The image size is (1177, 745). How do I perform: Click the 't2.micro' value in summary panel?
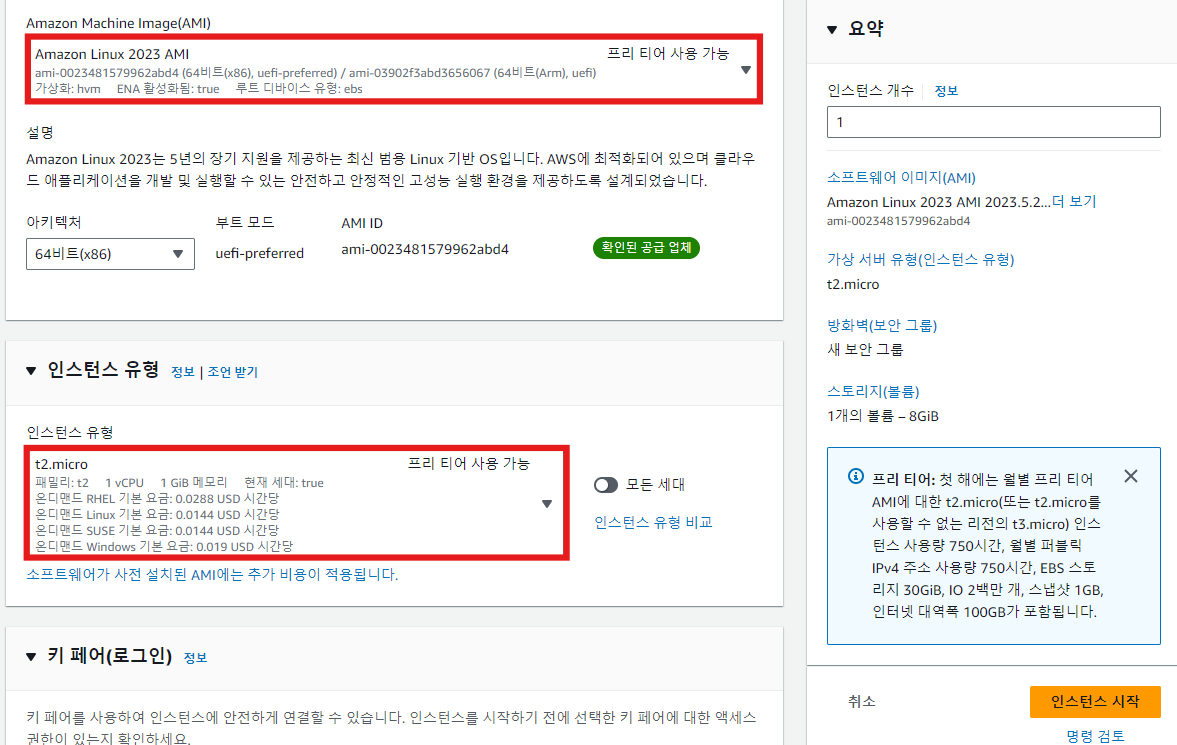pyautogui.click(x=853, y=285)
